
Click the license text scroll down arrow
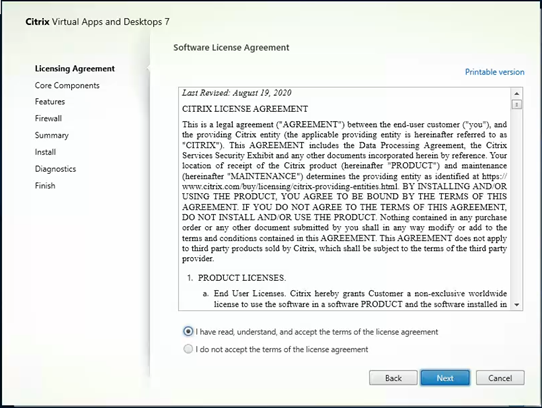[x=516, y=305]
